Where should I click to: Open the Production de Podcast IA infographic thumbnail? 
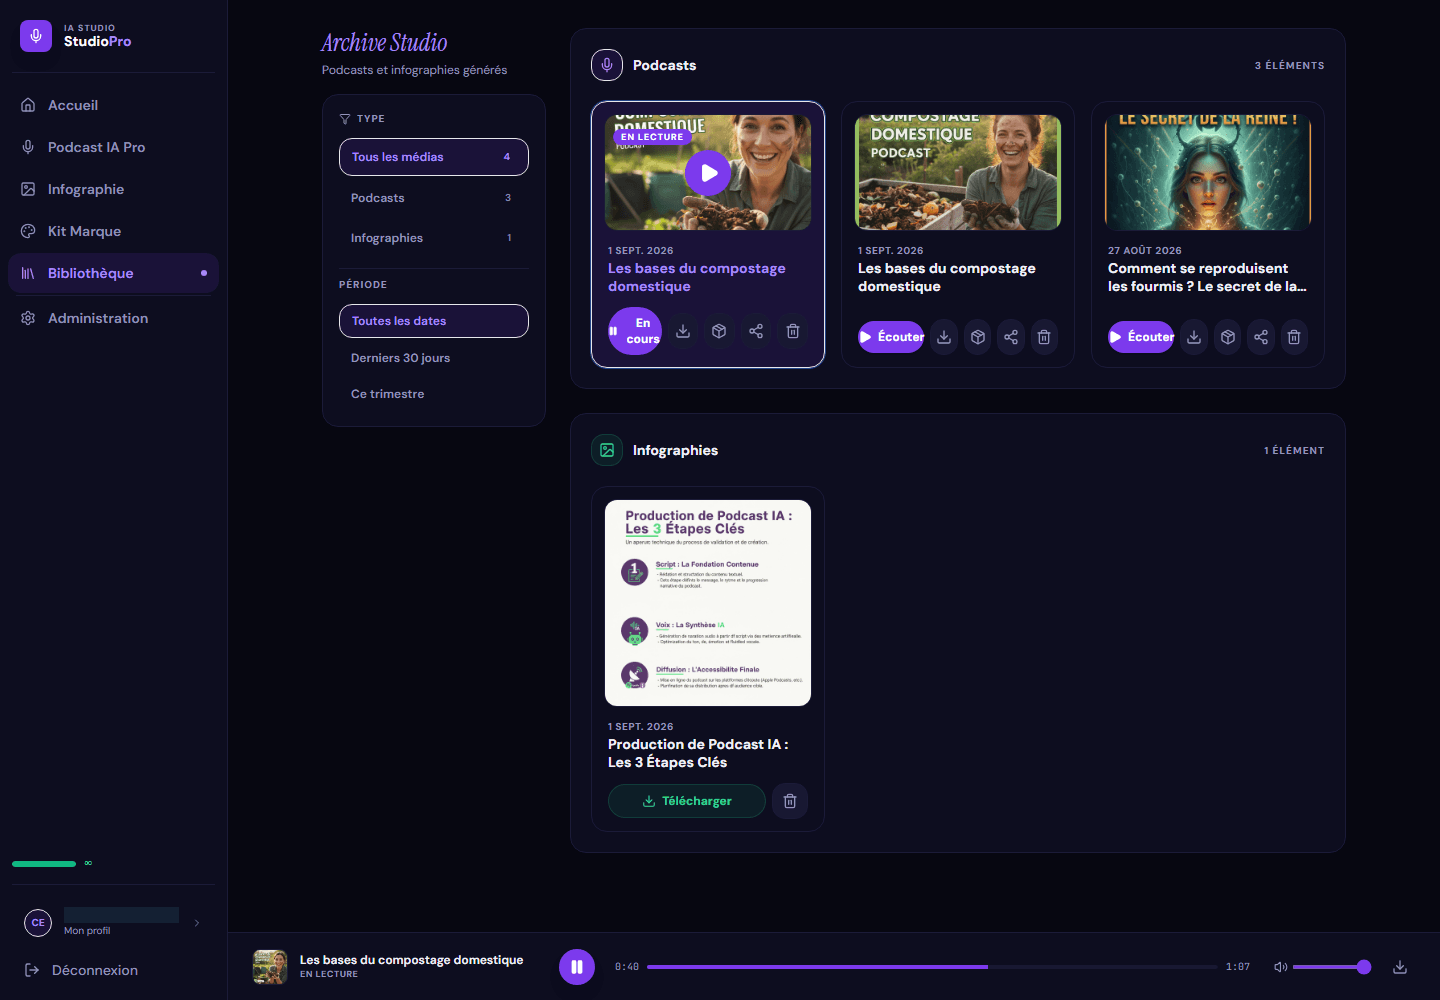click(x=708, y=603)
